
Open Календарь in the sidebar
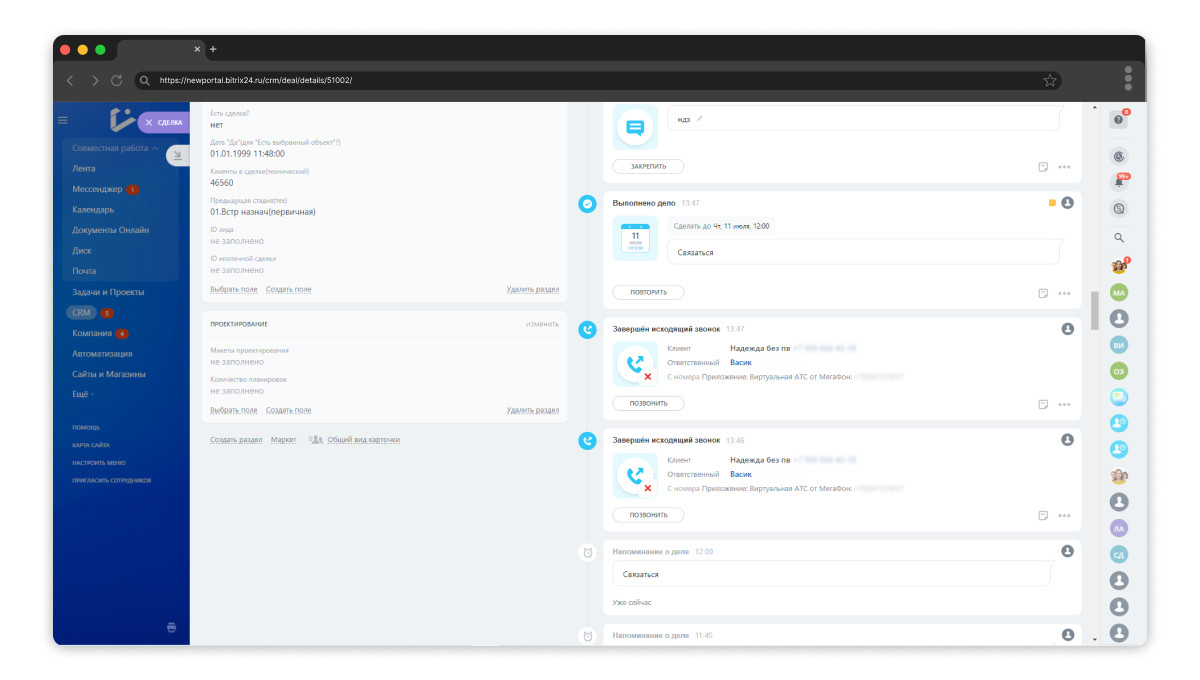click(x=93, y=210)
